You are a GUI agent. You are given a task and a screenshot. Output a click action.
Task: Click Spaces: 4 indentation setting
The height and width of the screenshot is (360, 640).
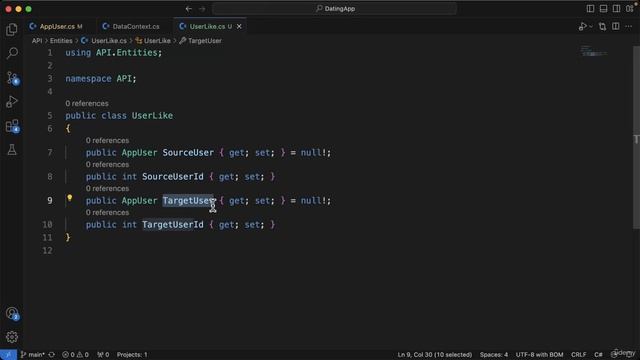pyautogui.click(x=494, y=355)
